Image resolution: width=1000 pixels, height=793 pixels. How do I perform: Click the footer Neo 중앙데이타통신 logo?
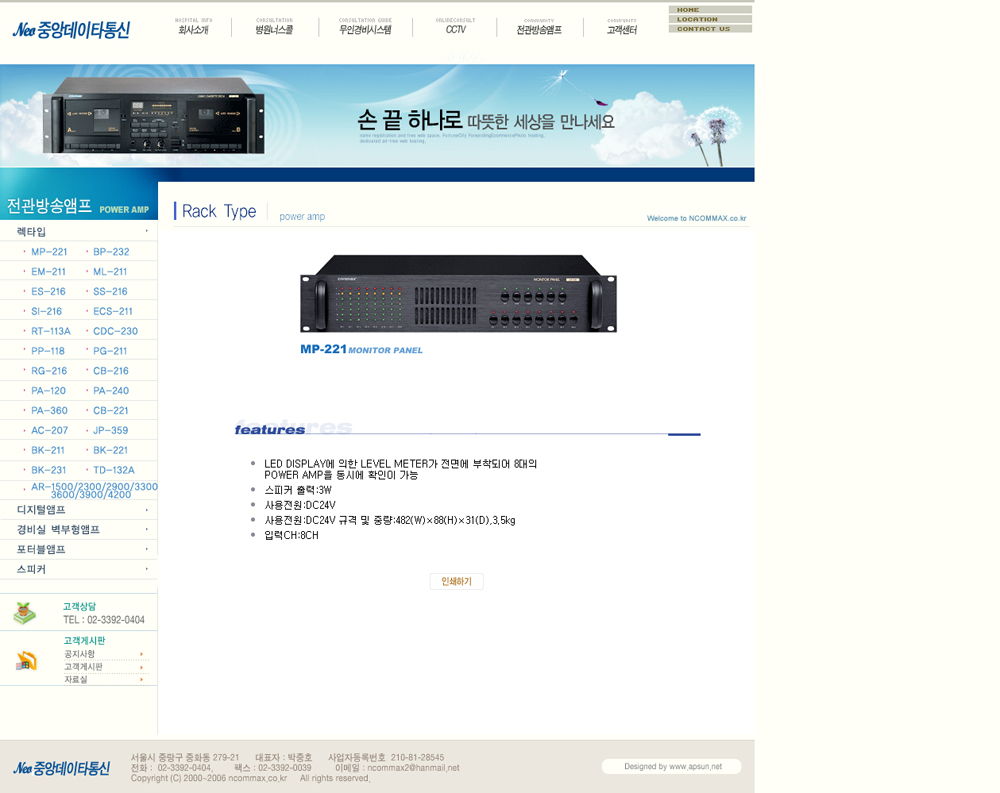pos(62,768)
